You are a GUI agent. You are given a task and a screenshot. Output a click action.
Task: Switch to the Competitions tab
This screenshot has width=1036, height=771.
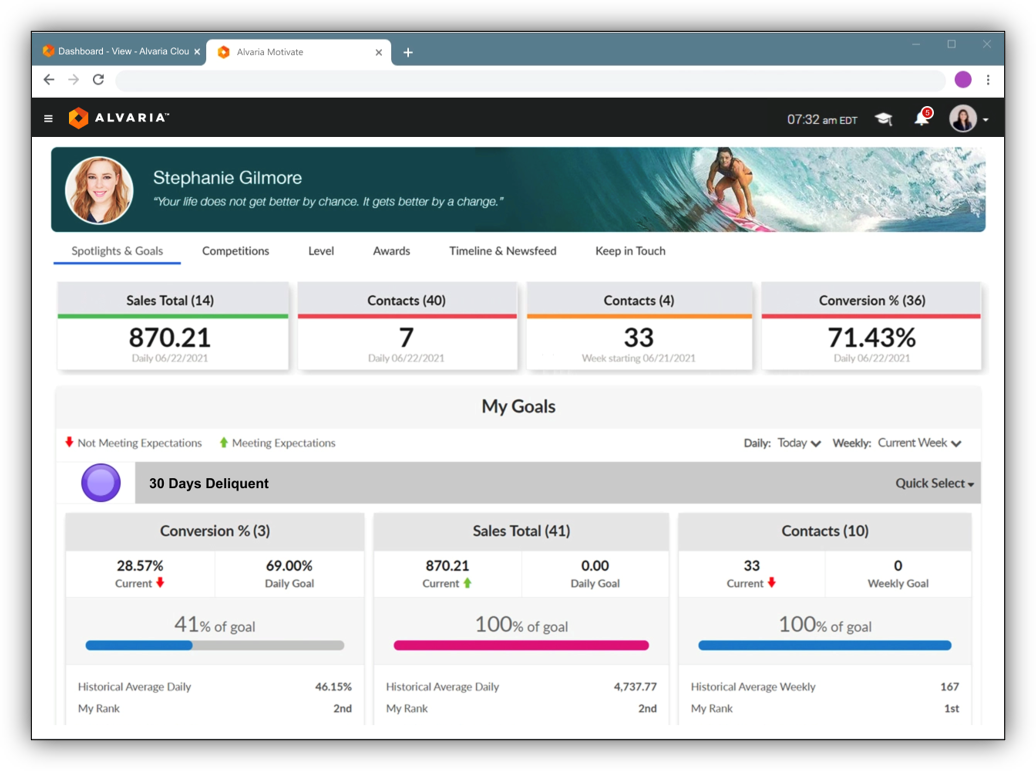235,251
